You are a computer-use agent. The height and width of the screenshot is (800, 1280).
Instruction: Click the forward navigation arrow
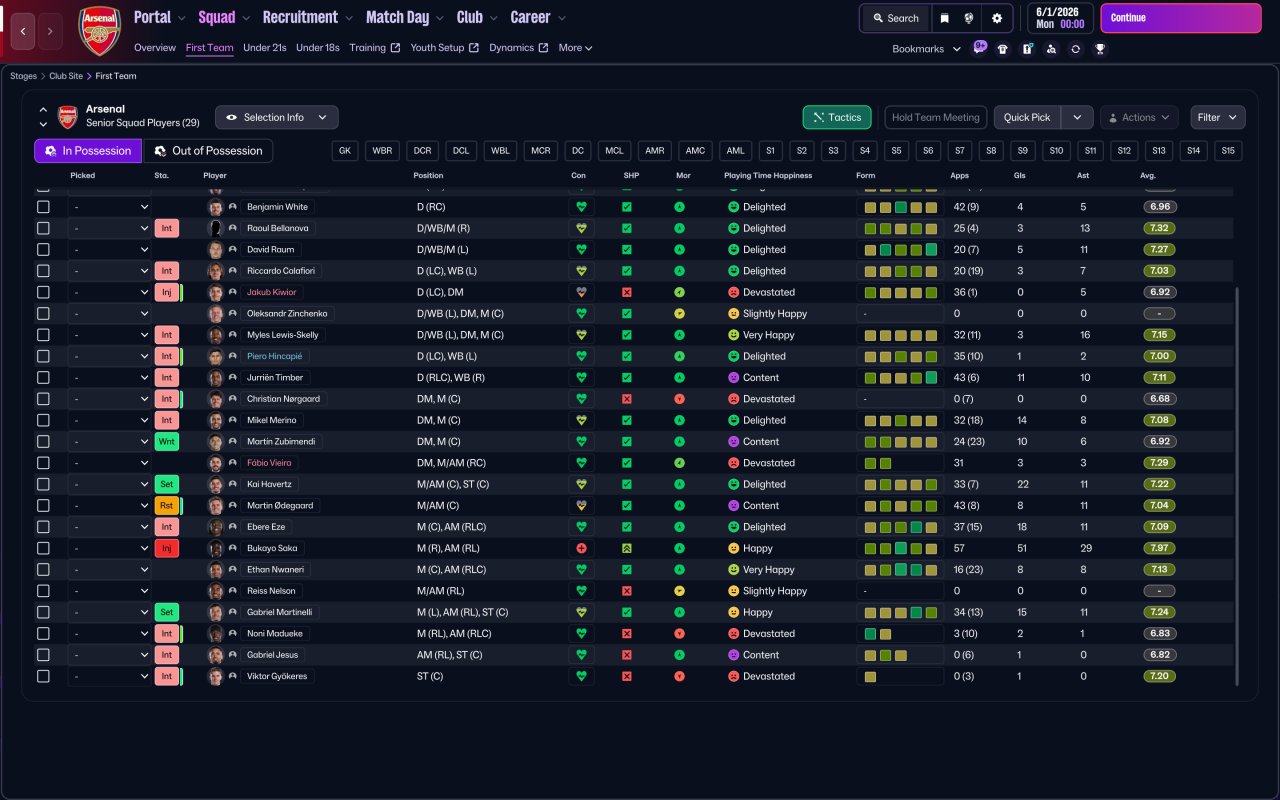tap(50, 31)
